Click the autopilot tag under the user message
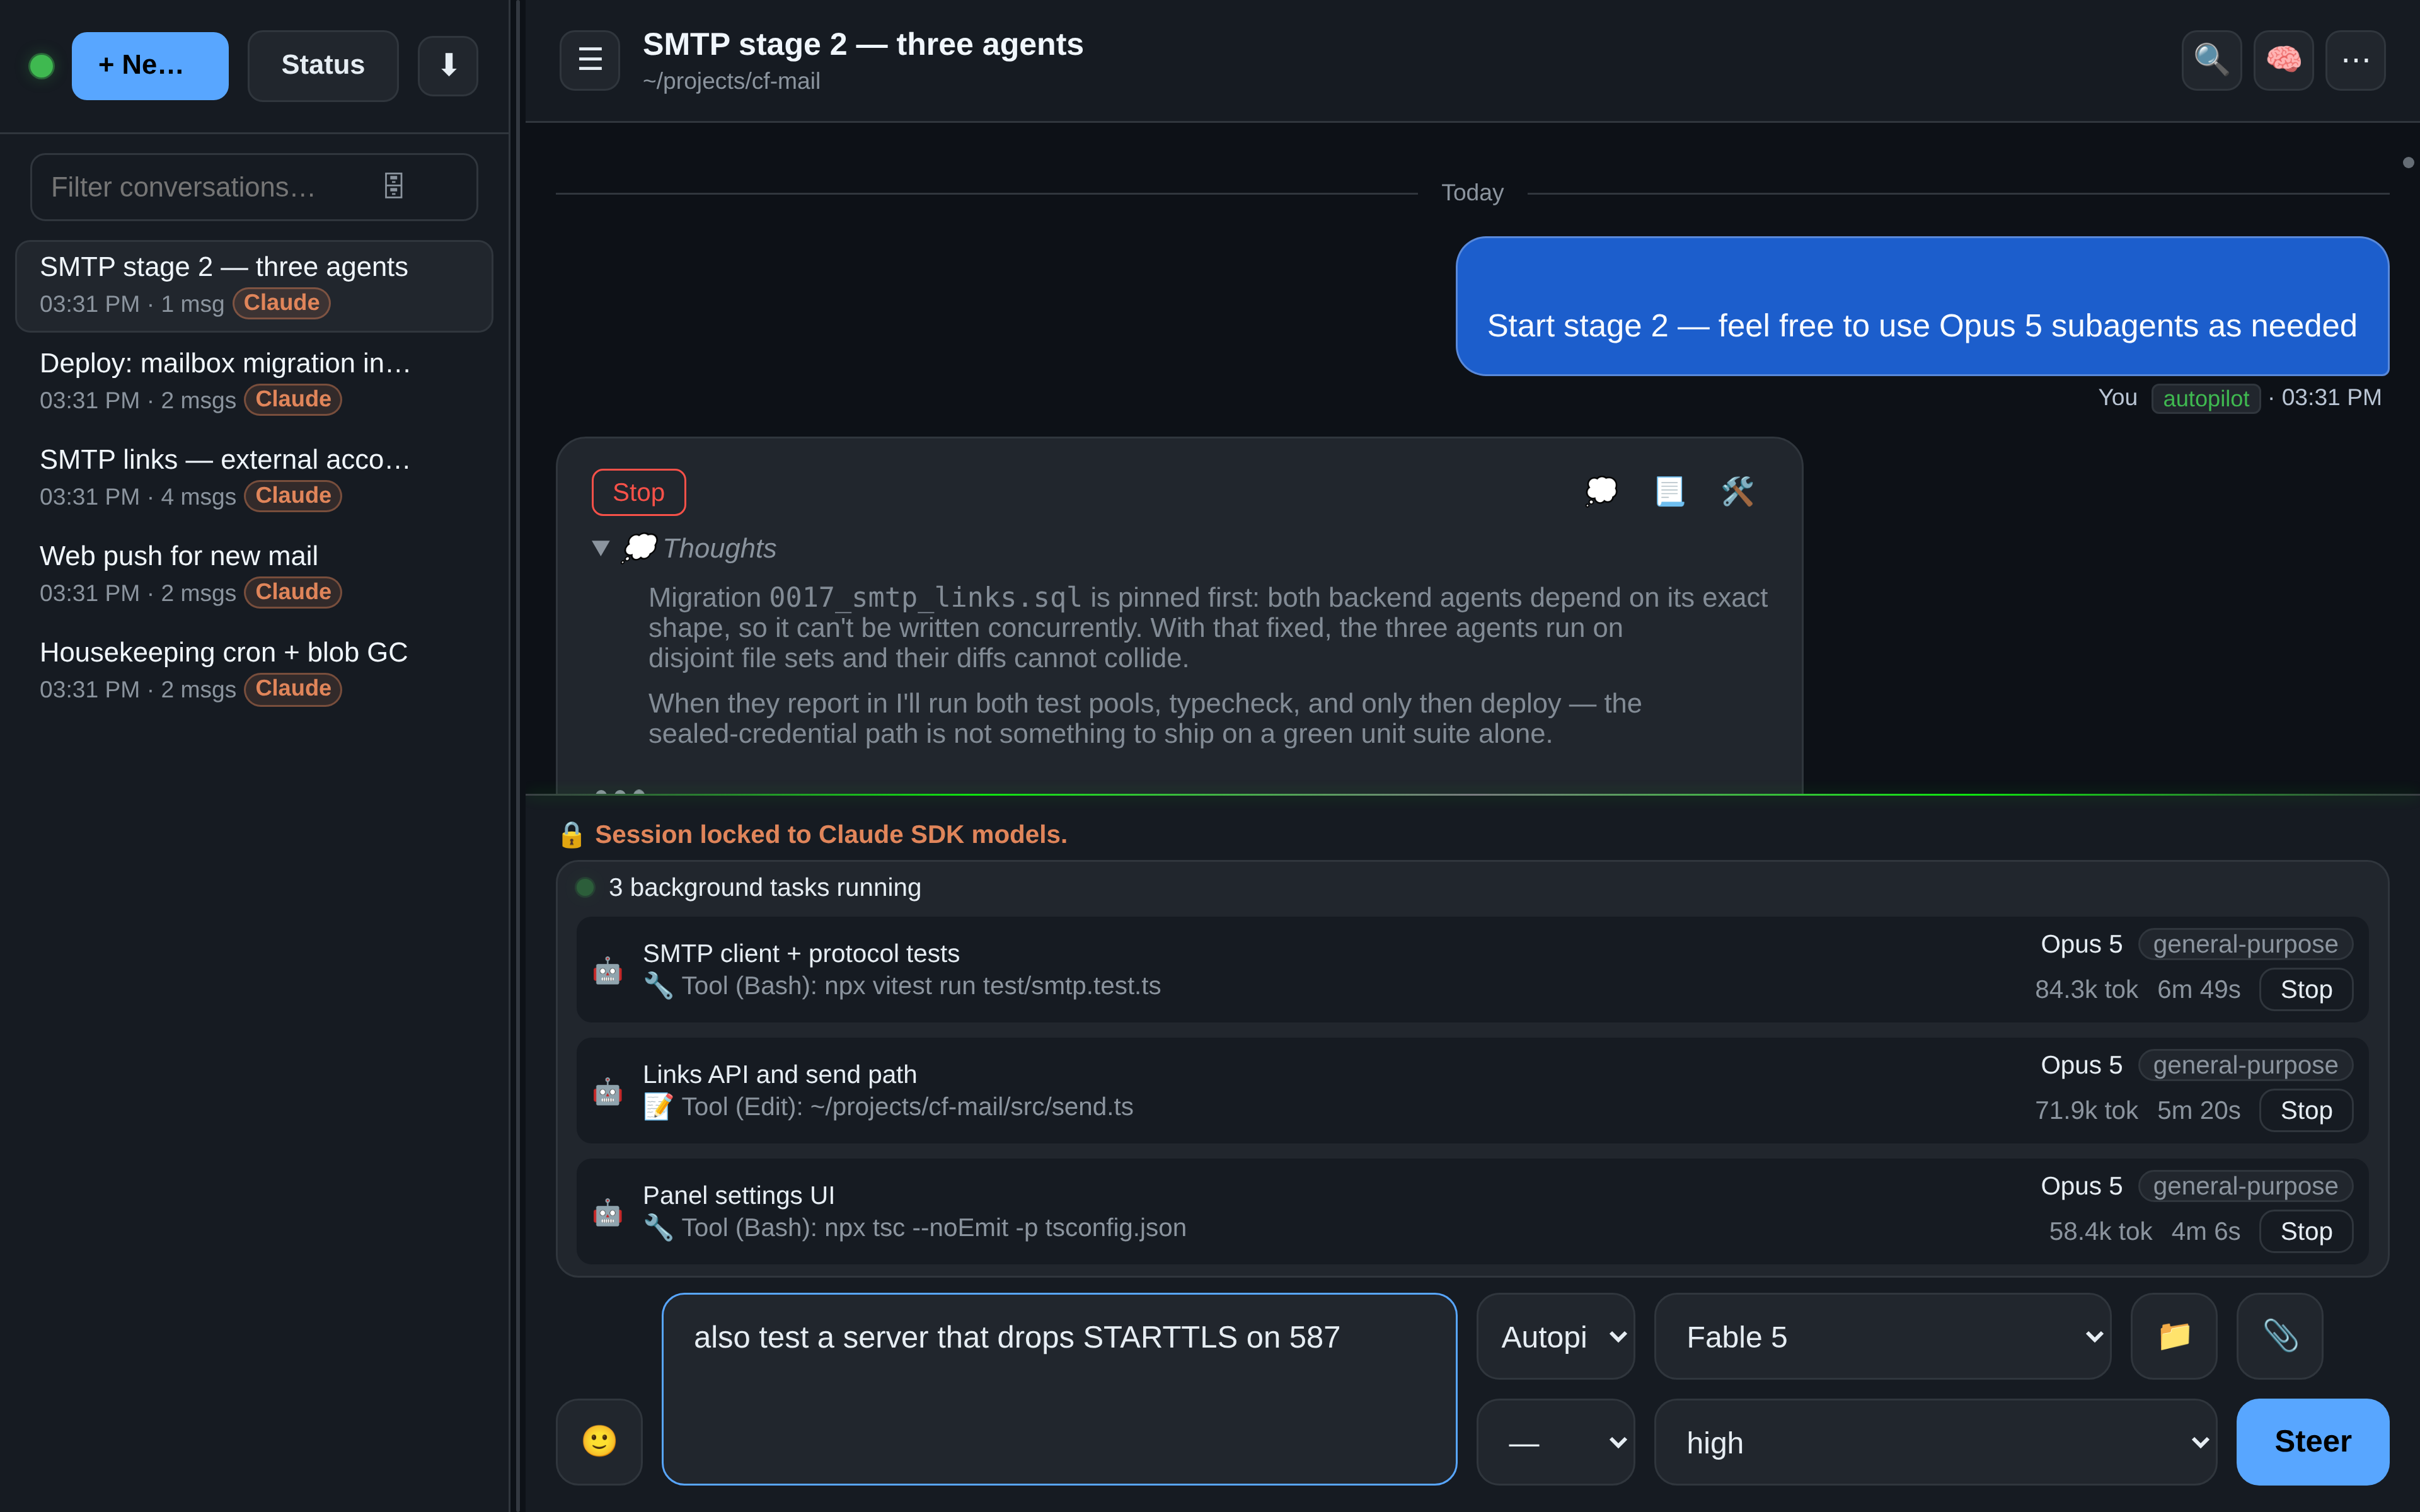 pos(2205,398)
